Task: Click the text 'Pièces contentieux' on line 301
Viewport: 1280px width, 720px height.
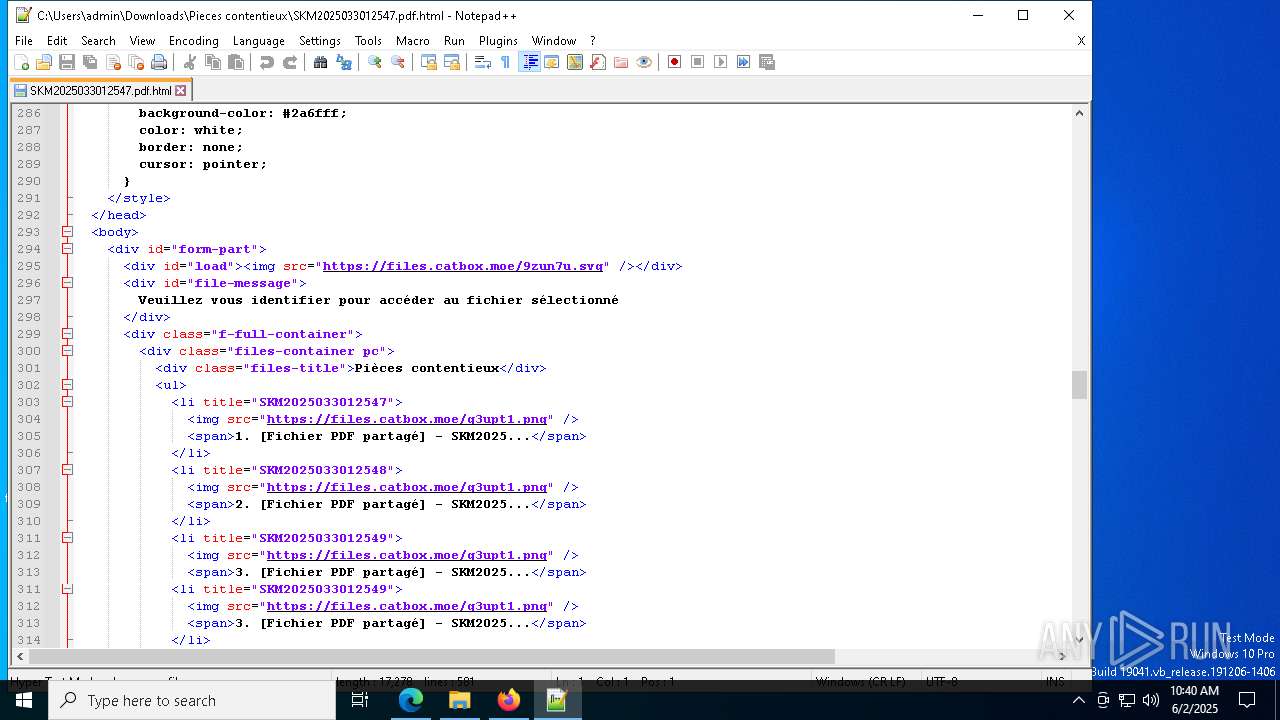Action: (427, 368)
